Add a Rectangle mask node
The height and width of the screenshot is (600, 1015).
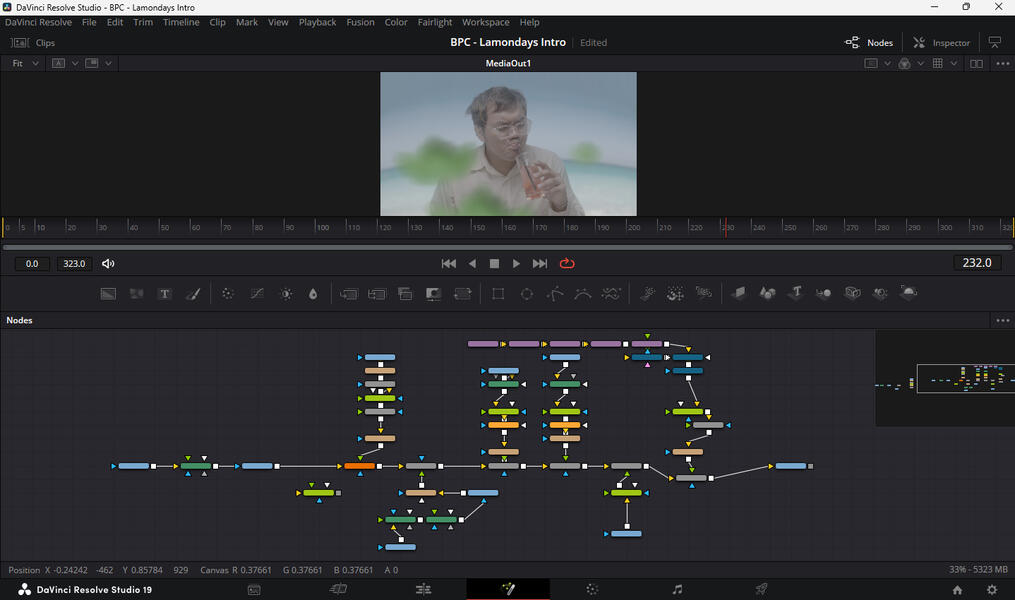coord(498,293)
